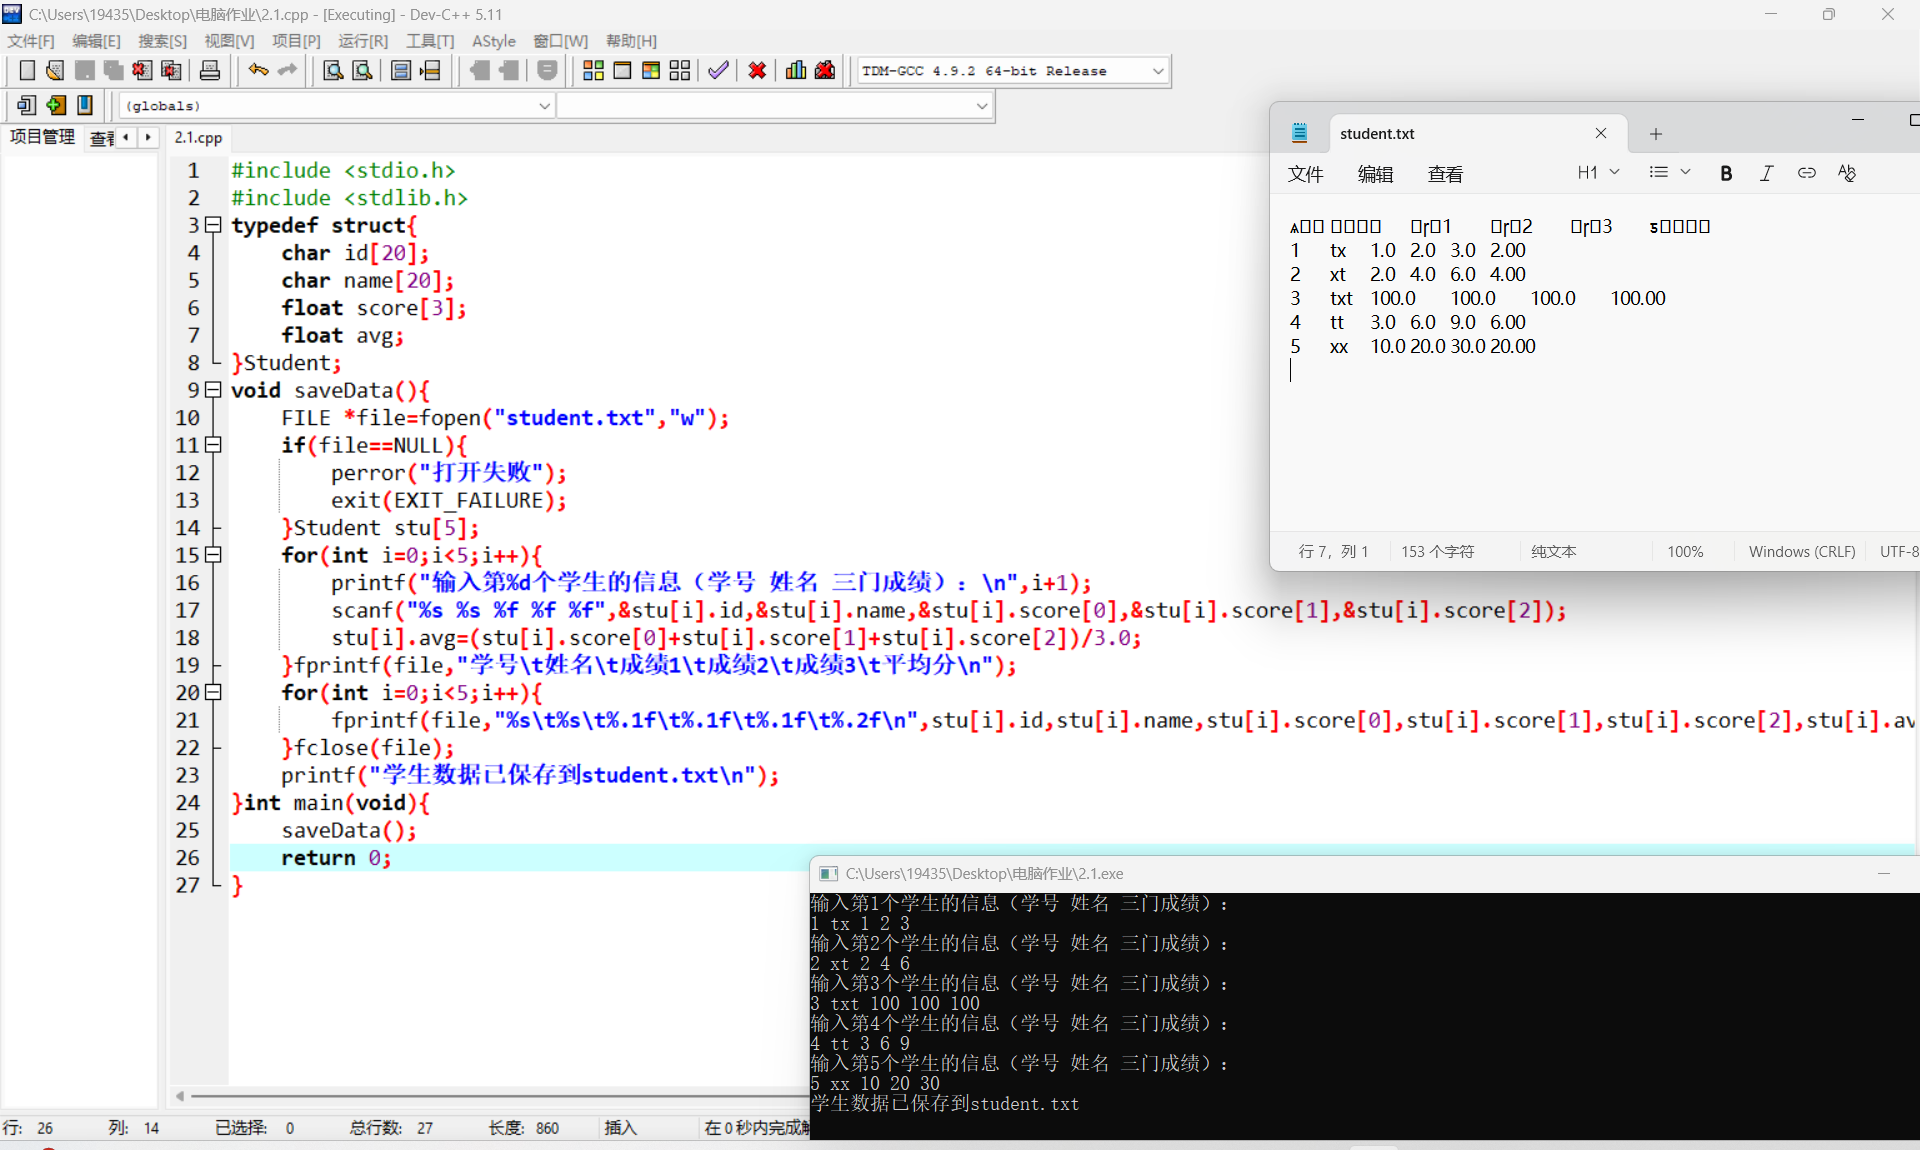This screenshot has height=1150, width=1920.
Task: Click the profile analysis bar chart icon
Action: click(796, 70)
